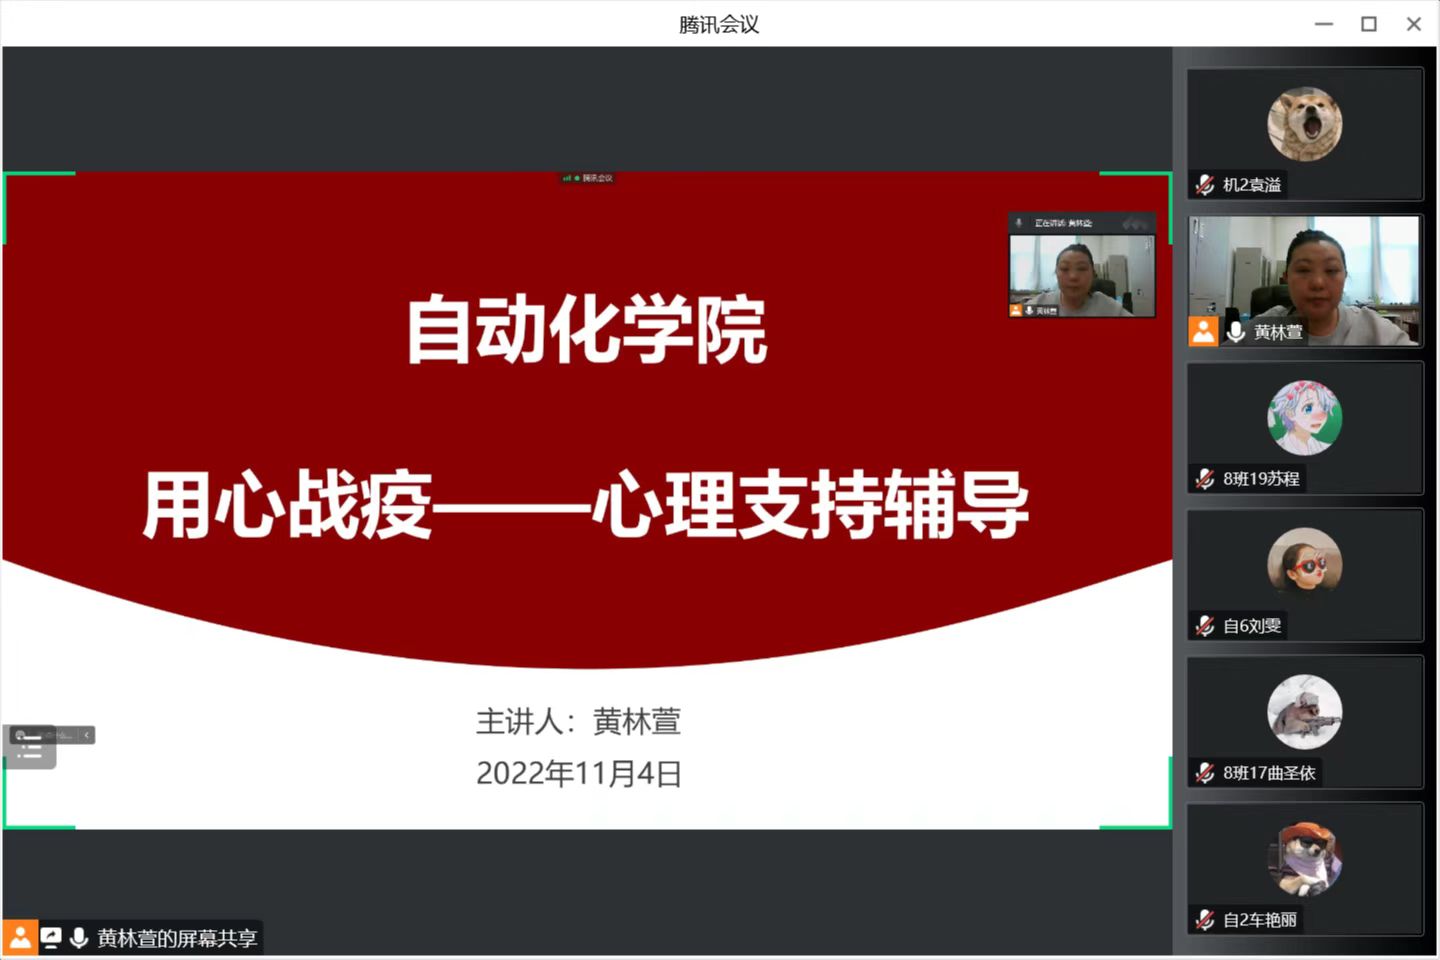
Task: Click the muted mic icon for 8班19苏程
Action: (1205, 479)
